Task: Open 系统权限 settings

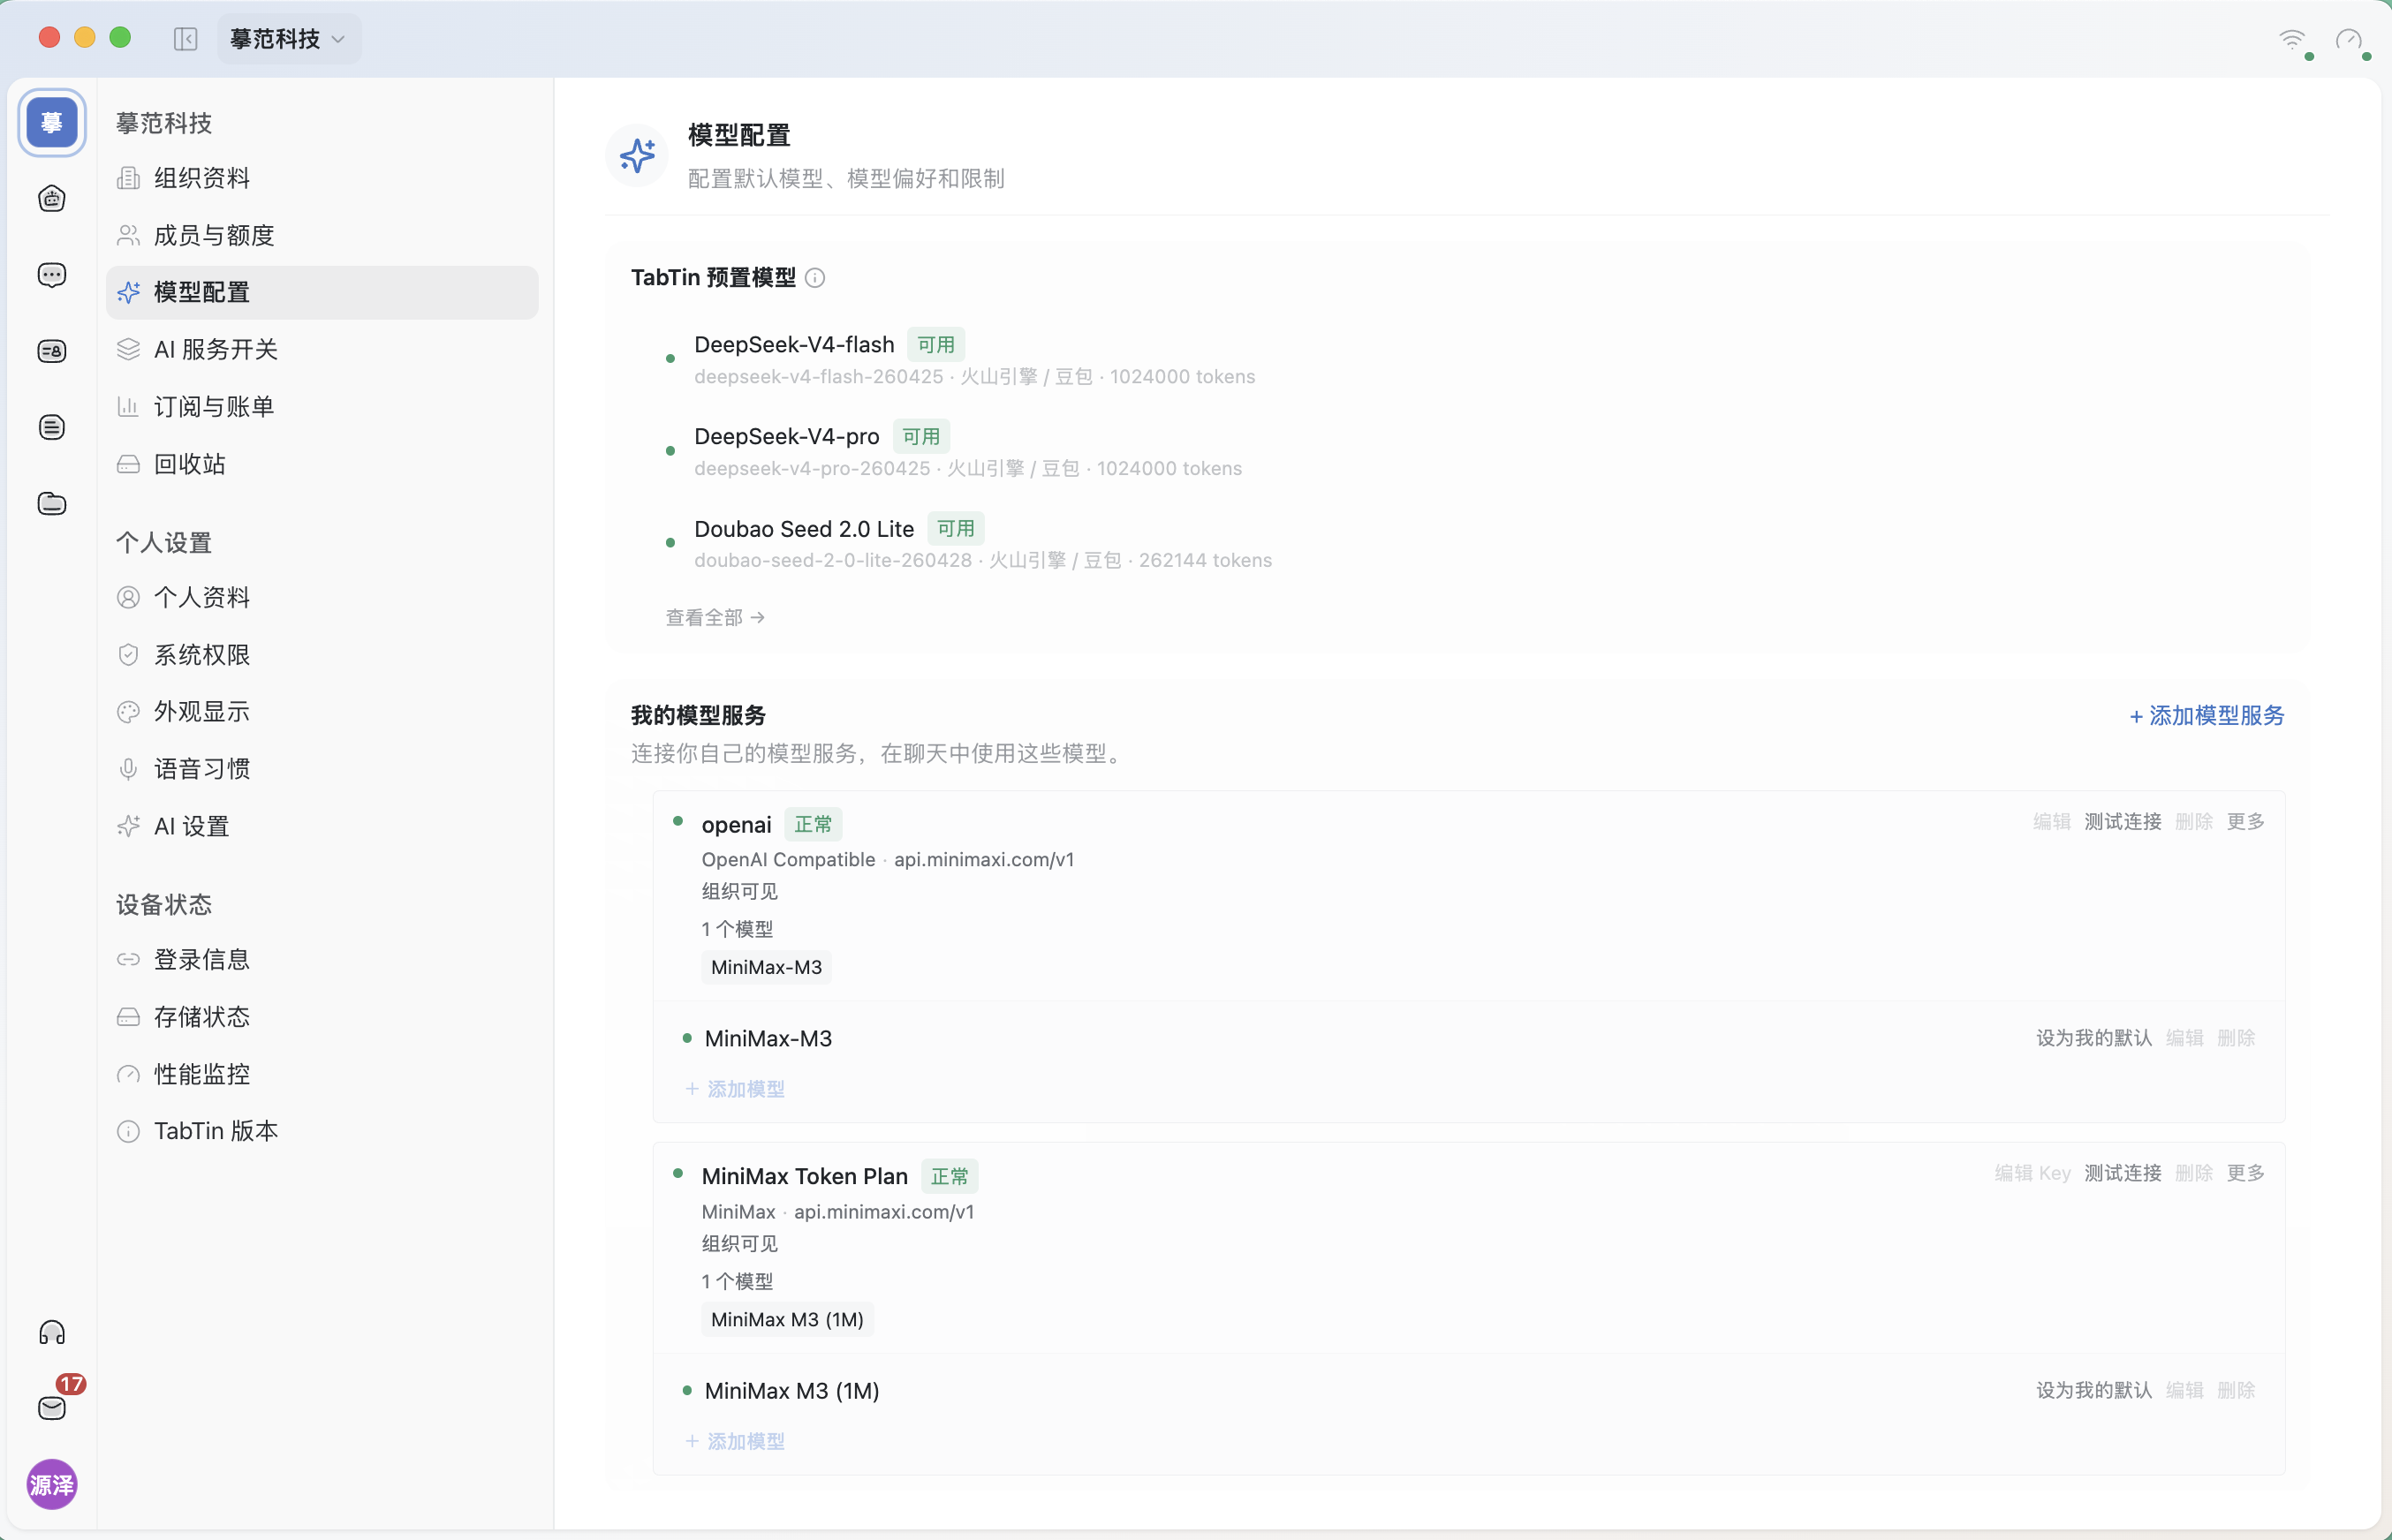Action: pyautogui.click(x=322, y=655)
